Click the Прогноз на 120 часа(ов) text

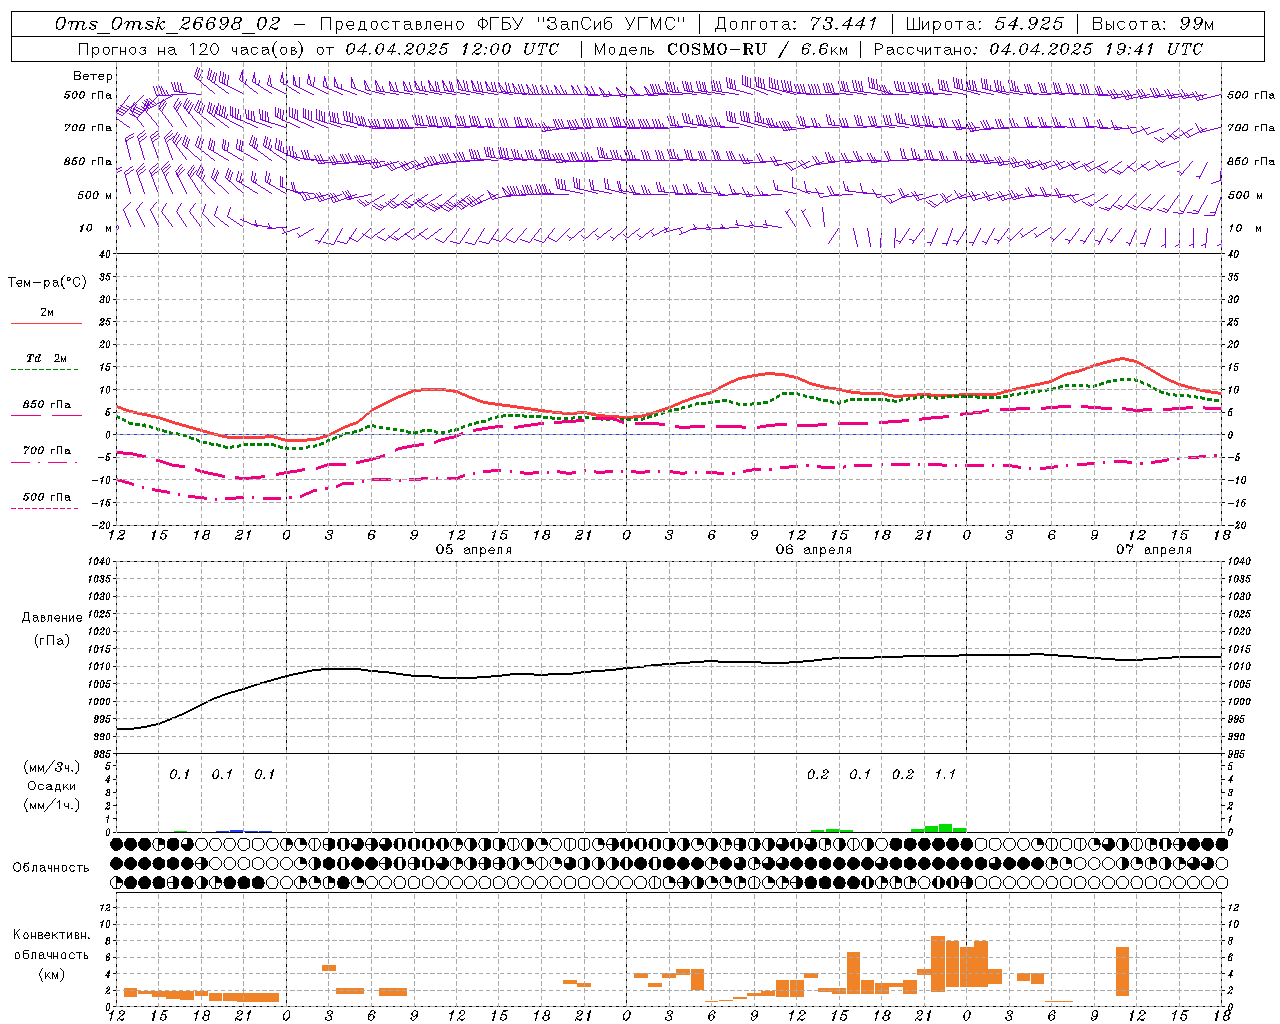click(x=192, y=49)
